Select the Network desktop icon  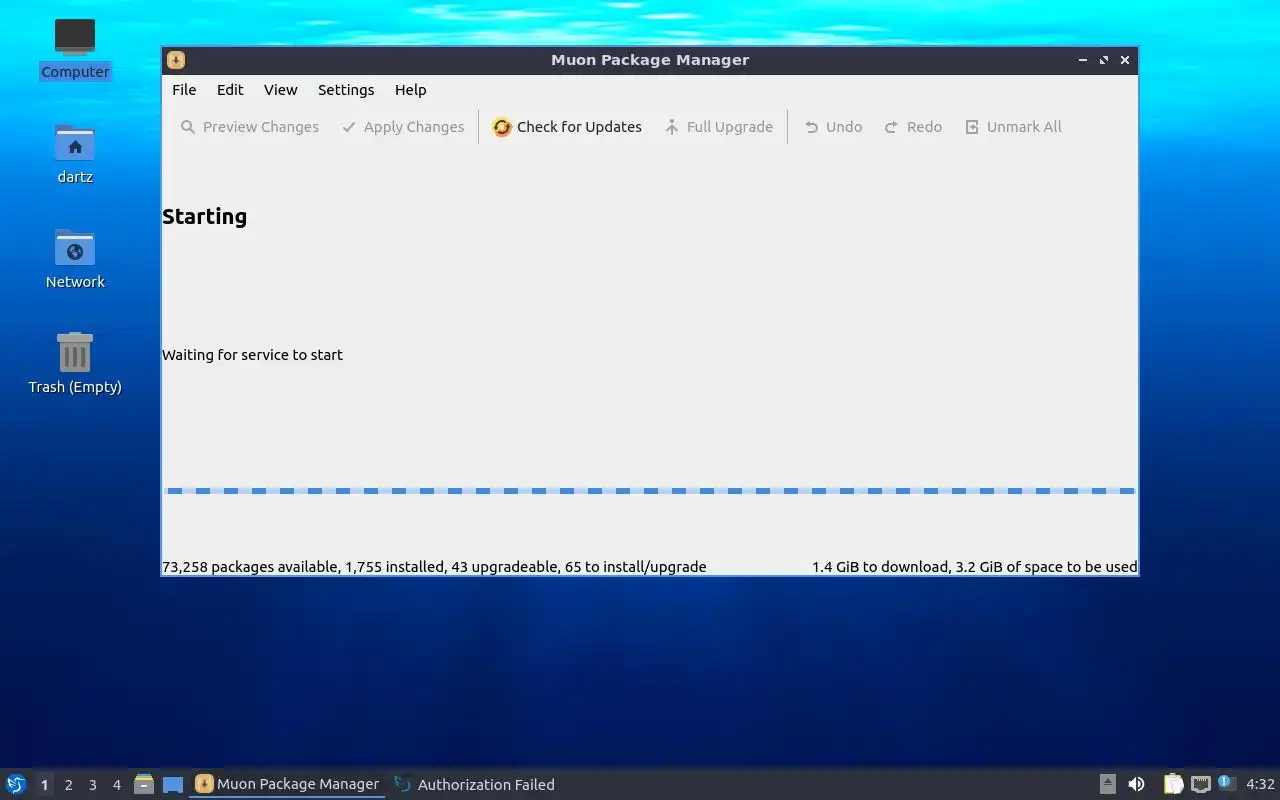[75, 259]
